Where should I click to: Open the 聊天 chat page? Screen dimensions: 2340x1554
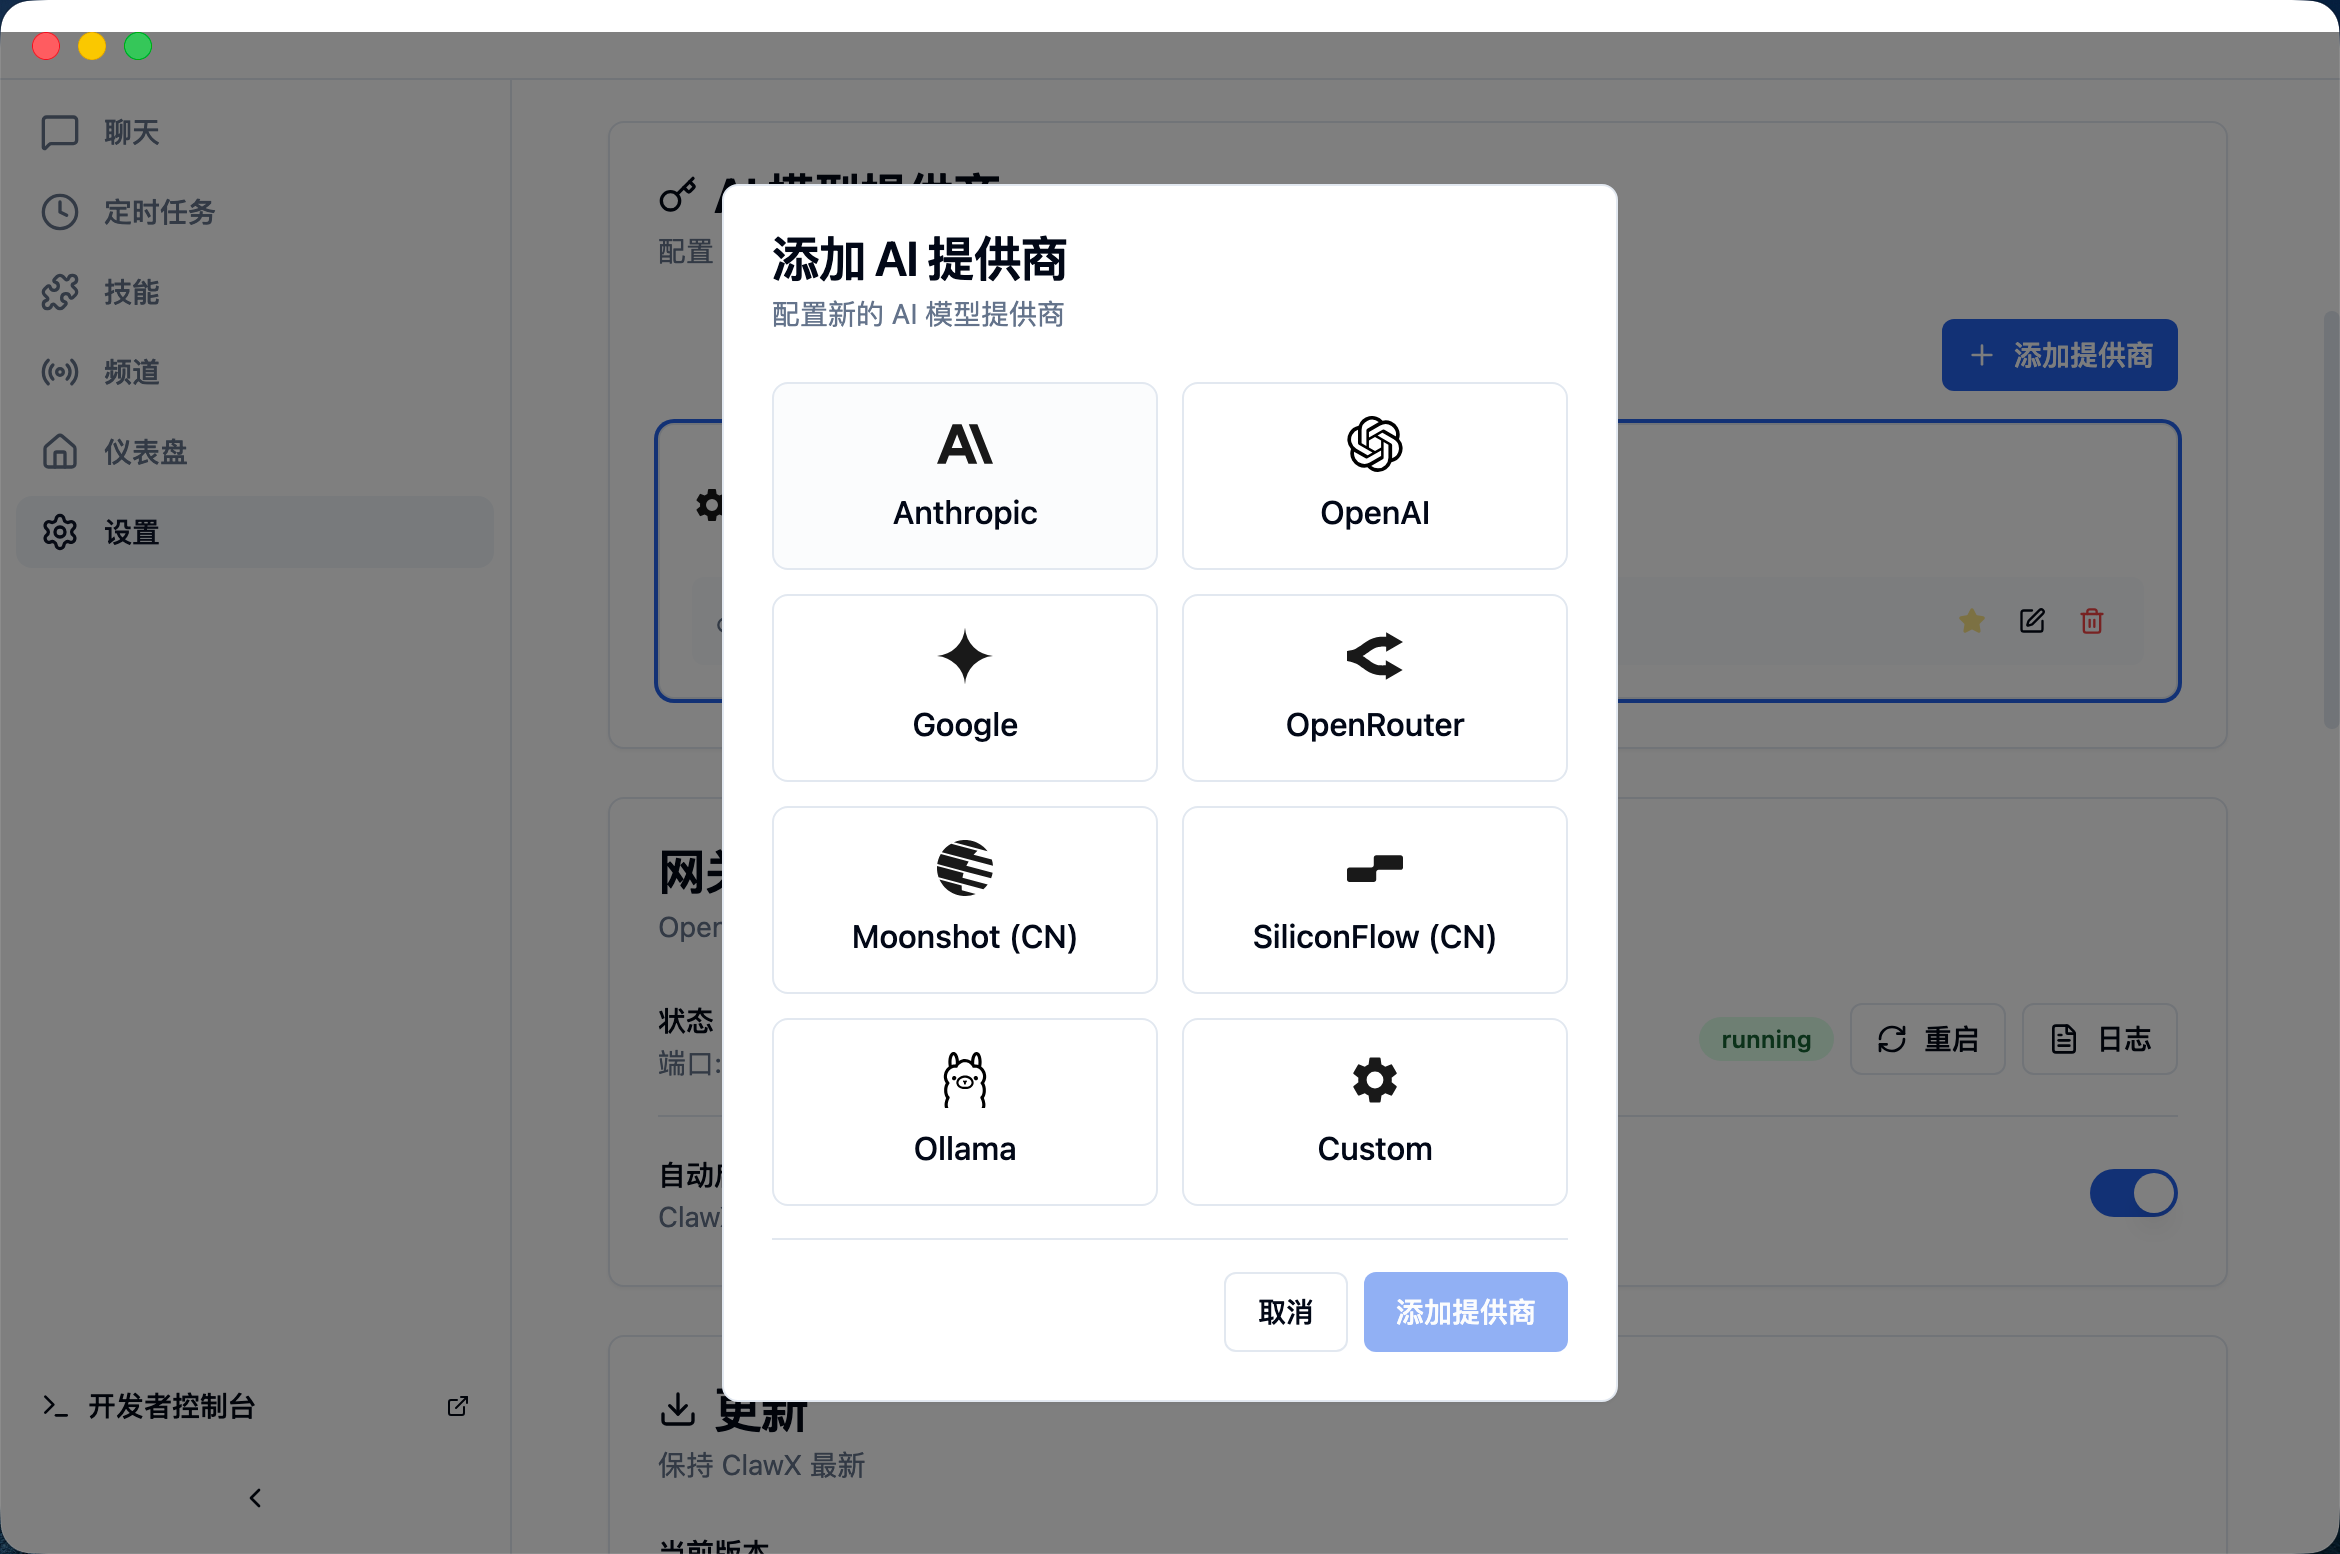click(131, 132)
